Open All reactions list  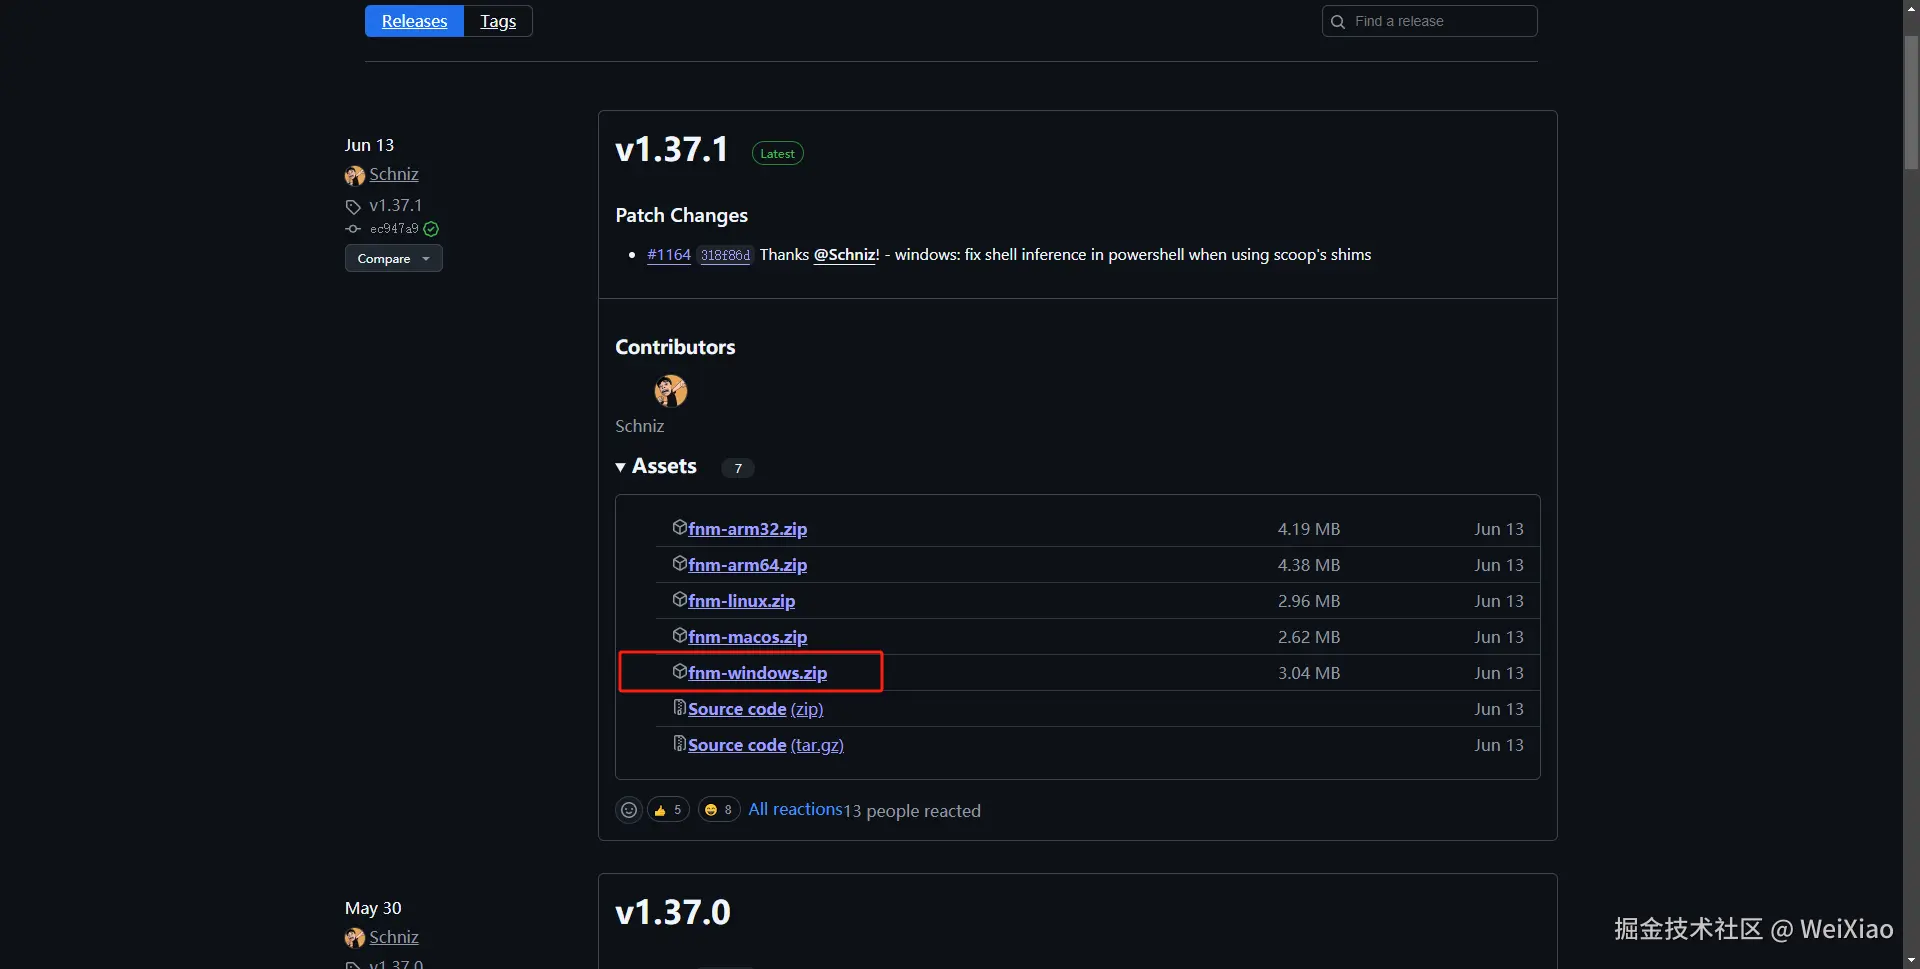pos(795,809)
